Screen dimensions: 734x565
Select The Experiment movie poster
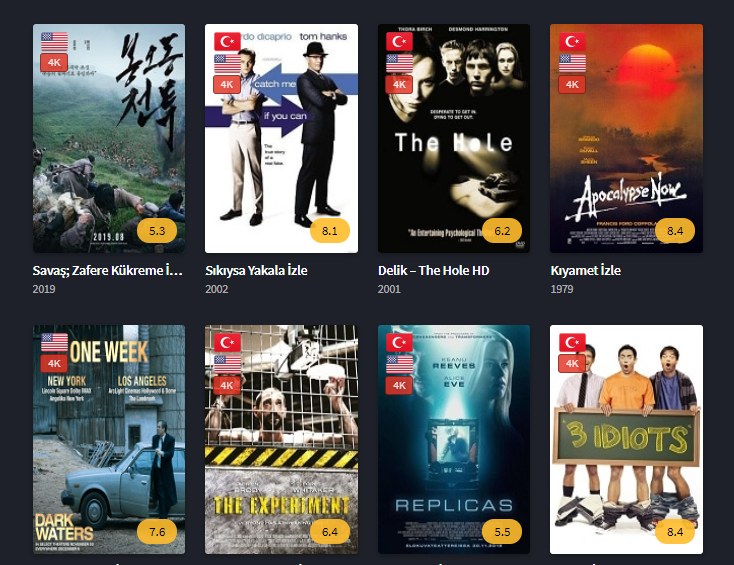click(x=281, y=440)
